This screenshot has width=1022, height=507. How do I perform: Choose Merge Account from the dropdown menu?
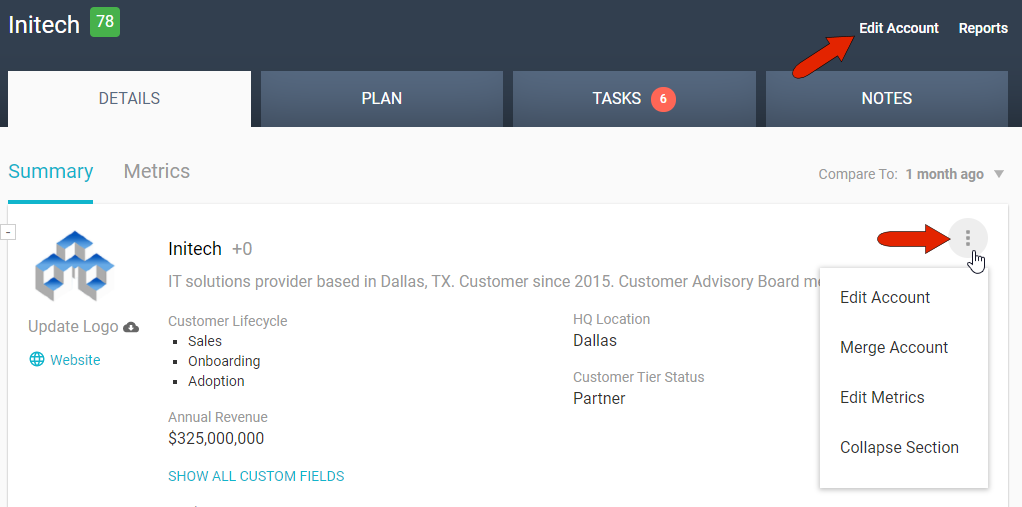coord(893,347)
